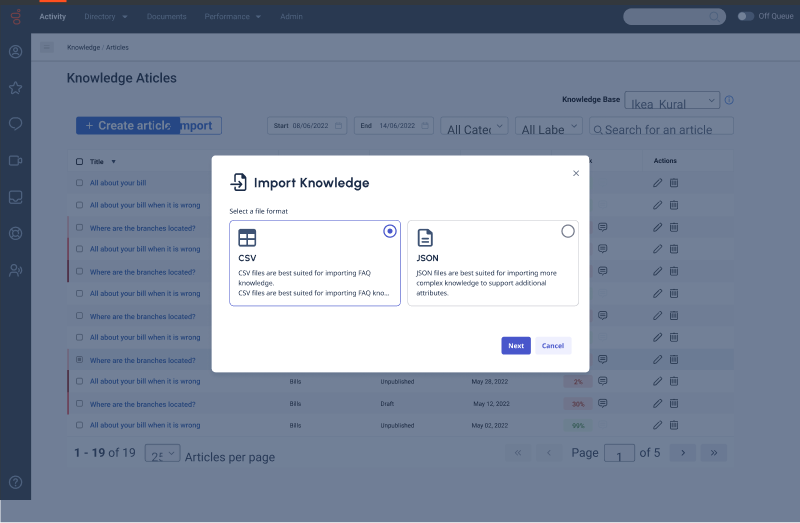Click Cancel in Import Knowledge dialog
Viewport: 800px width, 523px height.
coord(553,345)
